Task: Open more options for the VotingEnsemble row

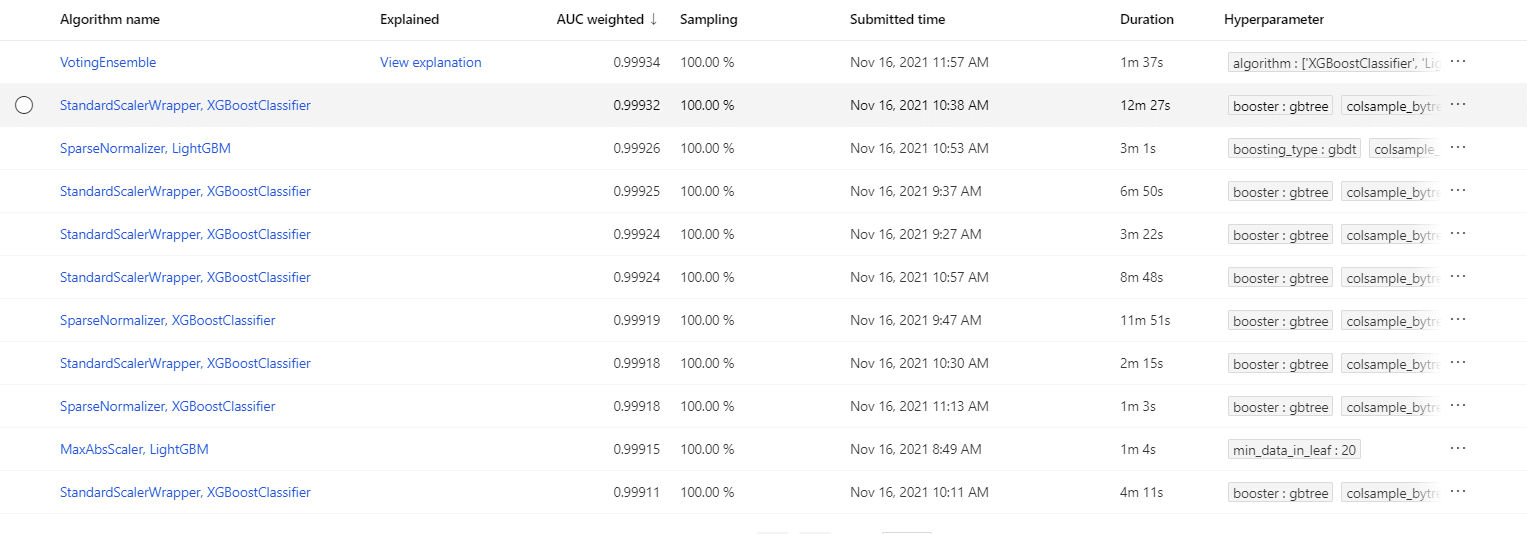Action: (1458, 62)
